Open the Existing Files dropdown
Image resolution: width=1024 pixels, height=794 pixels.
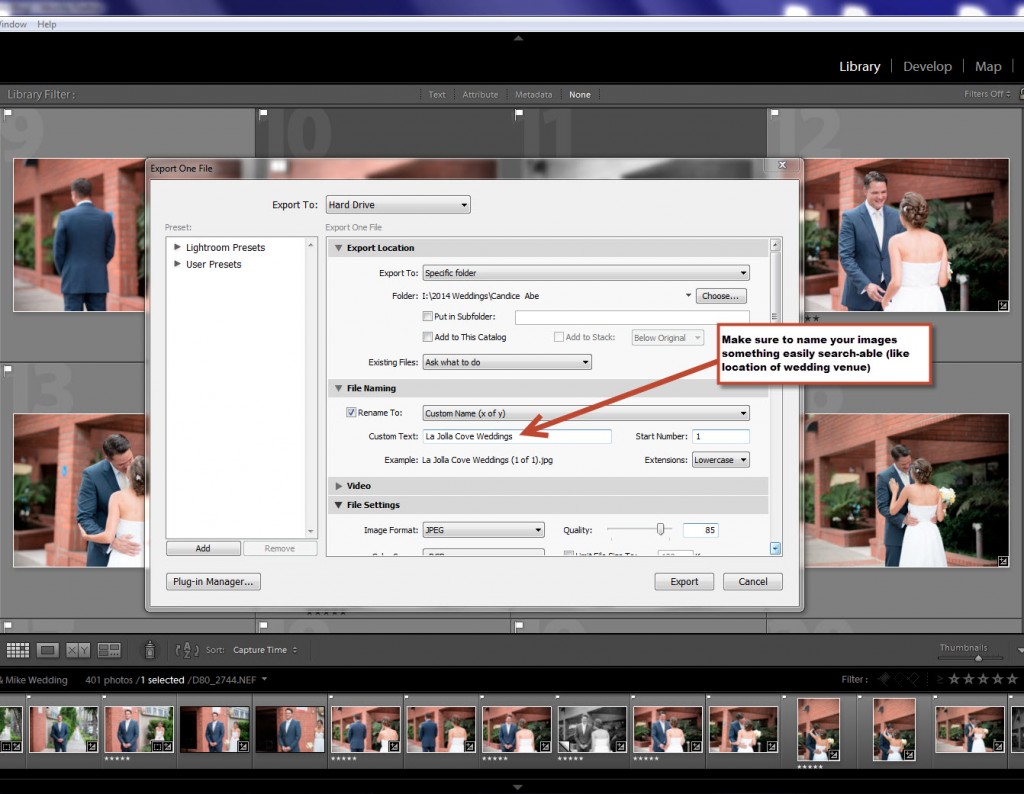pos(507,362)
